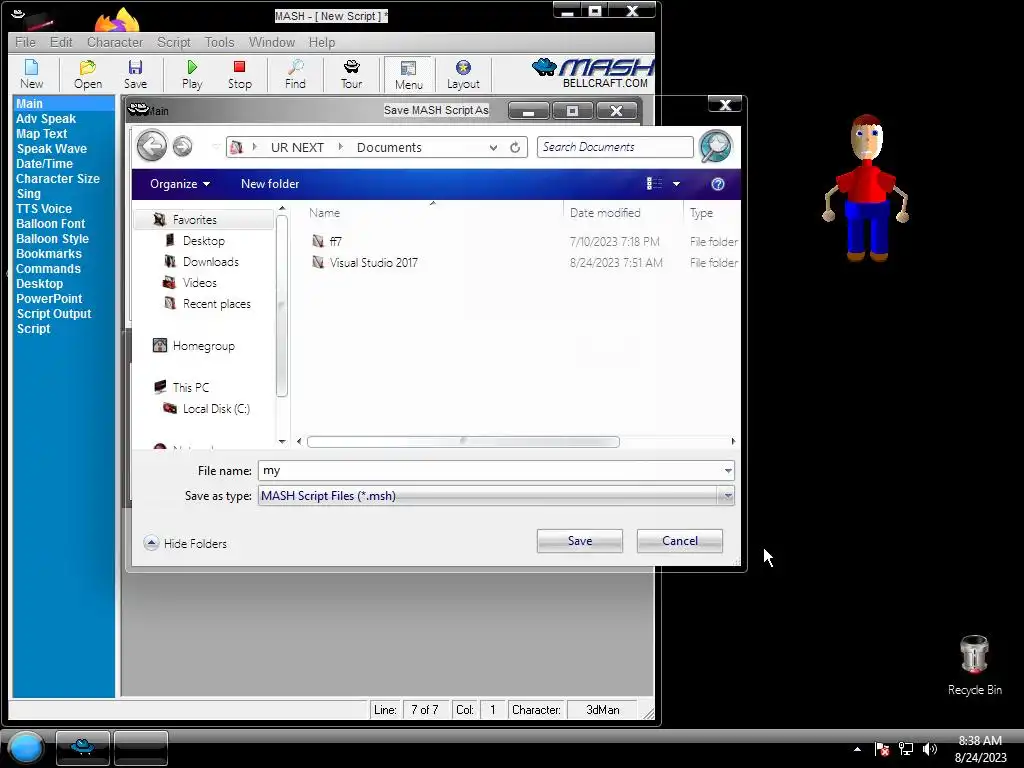Viewport: 1024px width, 768px height.
Task: Open the Organize dropdown menu
Action: pyautogui.click(x=180, y=184)
